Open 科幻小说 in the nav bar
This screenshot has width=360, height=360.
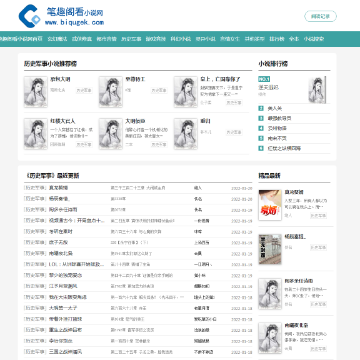point(181,39)
